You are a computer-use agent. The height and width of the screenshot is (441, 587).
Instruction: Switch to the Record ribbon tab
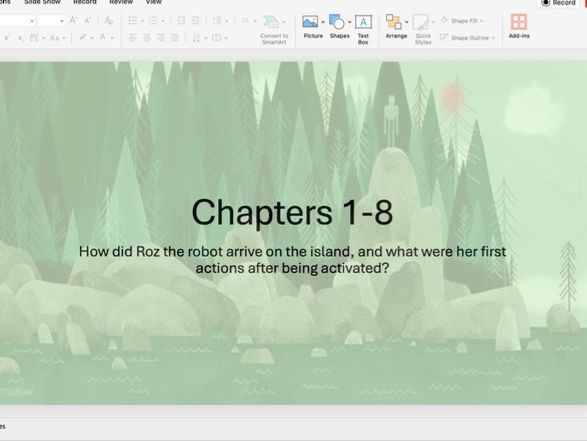pos(85,2)
